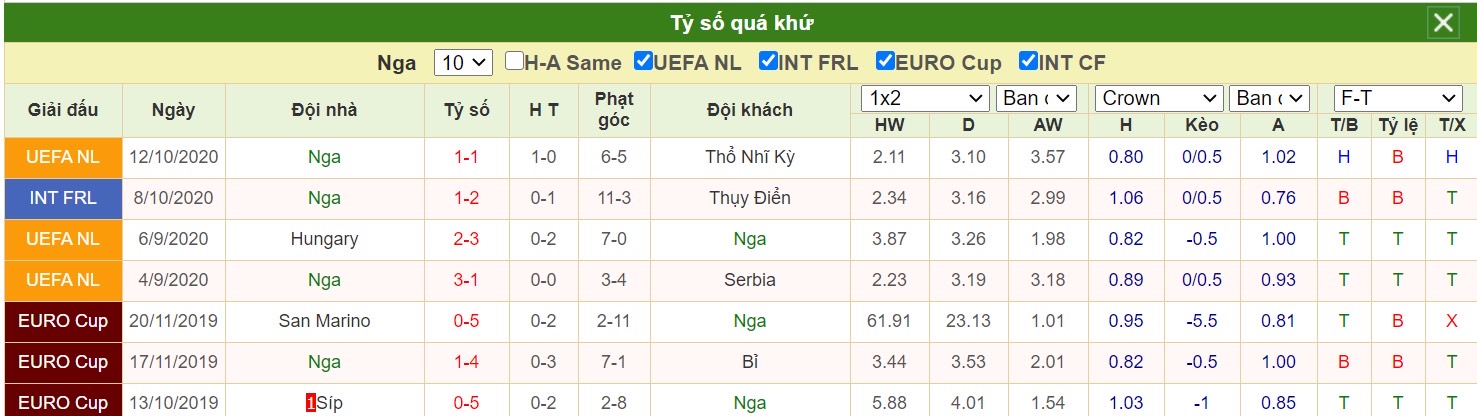Click the Thụy Điển team name
Image resolution: width=1477 pixels, height=416 pixels.
click(x=750, y=198)
